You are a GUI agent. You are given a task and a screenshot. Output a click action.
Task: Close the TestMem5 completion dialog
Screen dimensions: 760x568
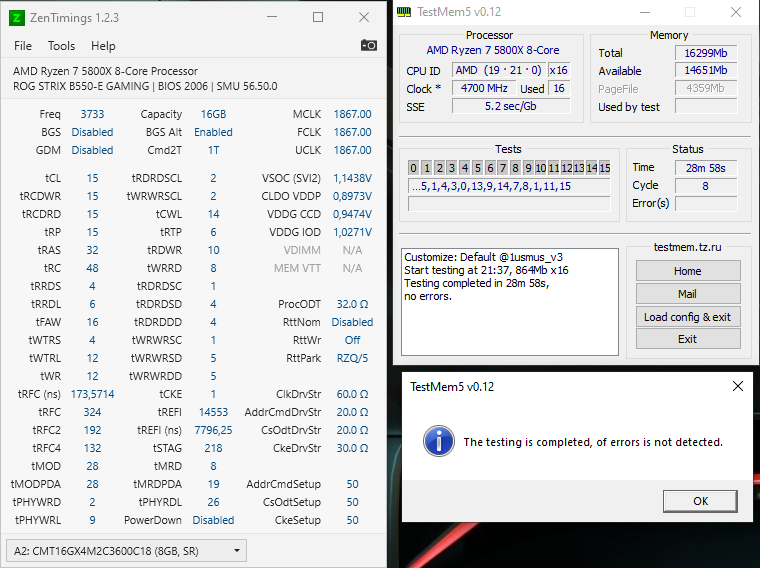click(738, 386)
